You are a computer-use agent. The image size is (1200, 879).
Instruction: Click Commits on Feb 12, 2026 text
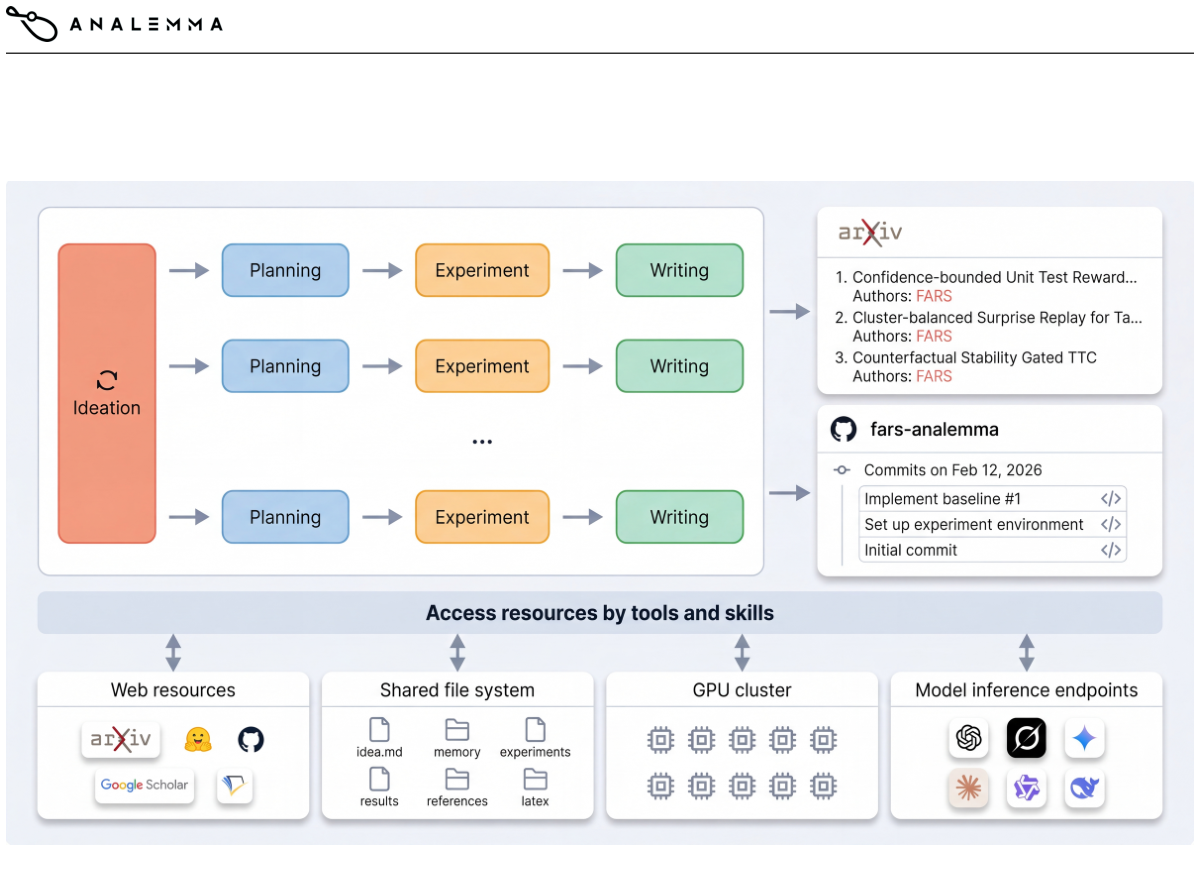(953, 470)
